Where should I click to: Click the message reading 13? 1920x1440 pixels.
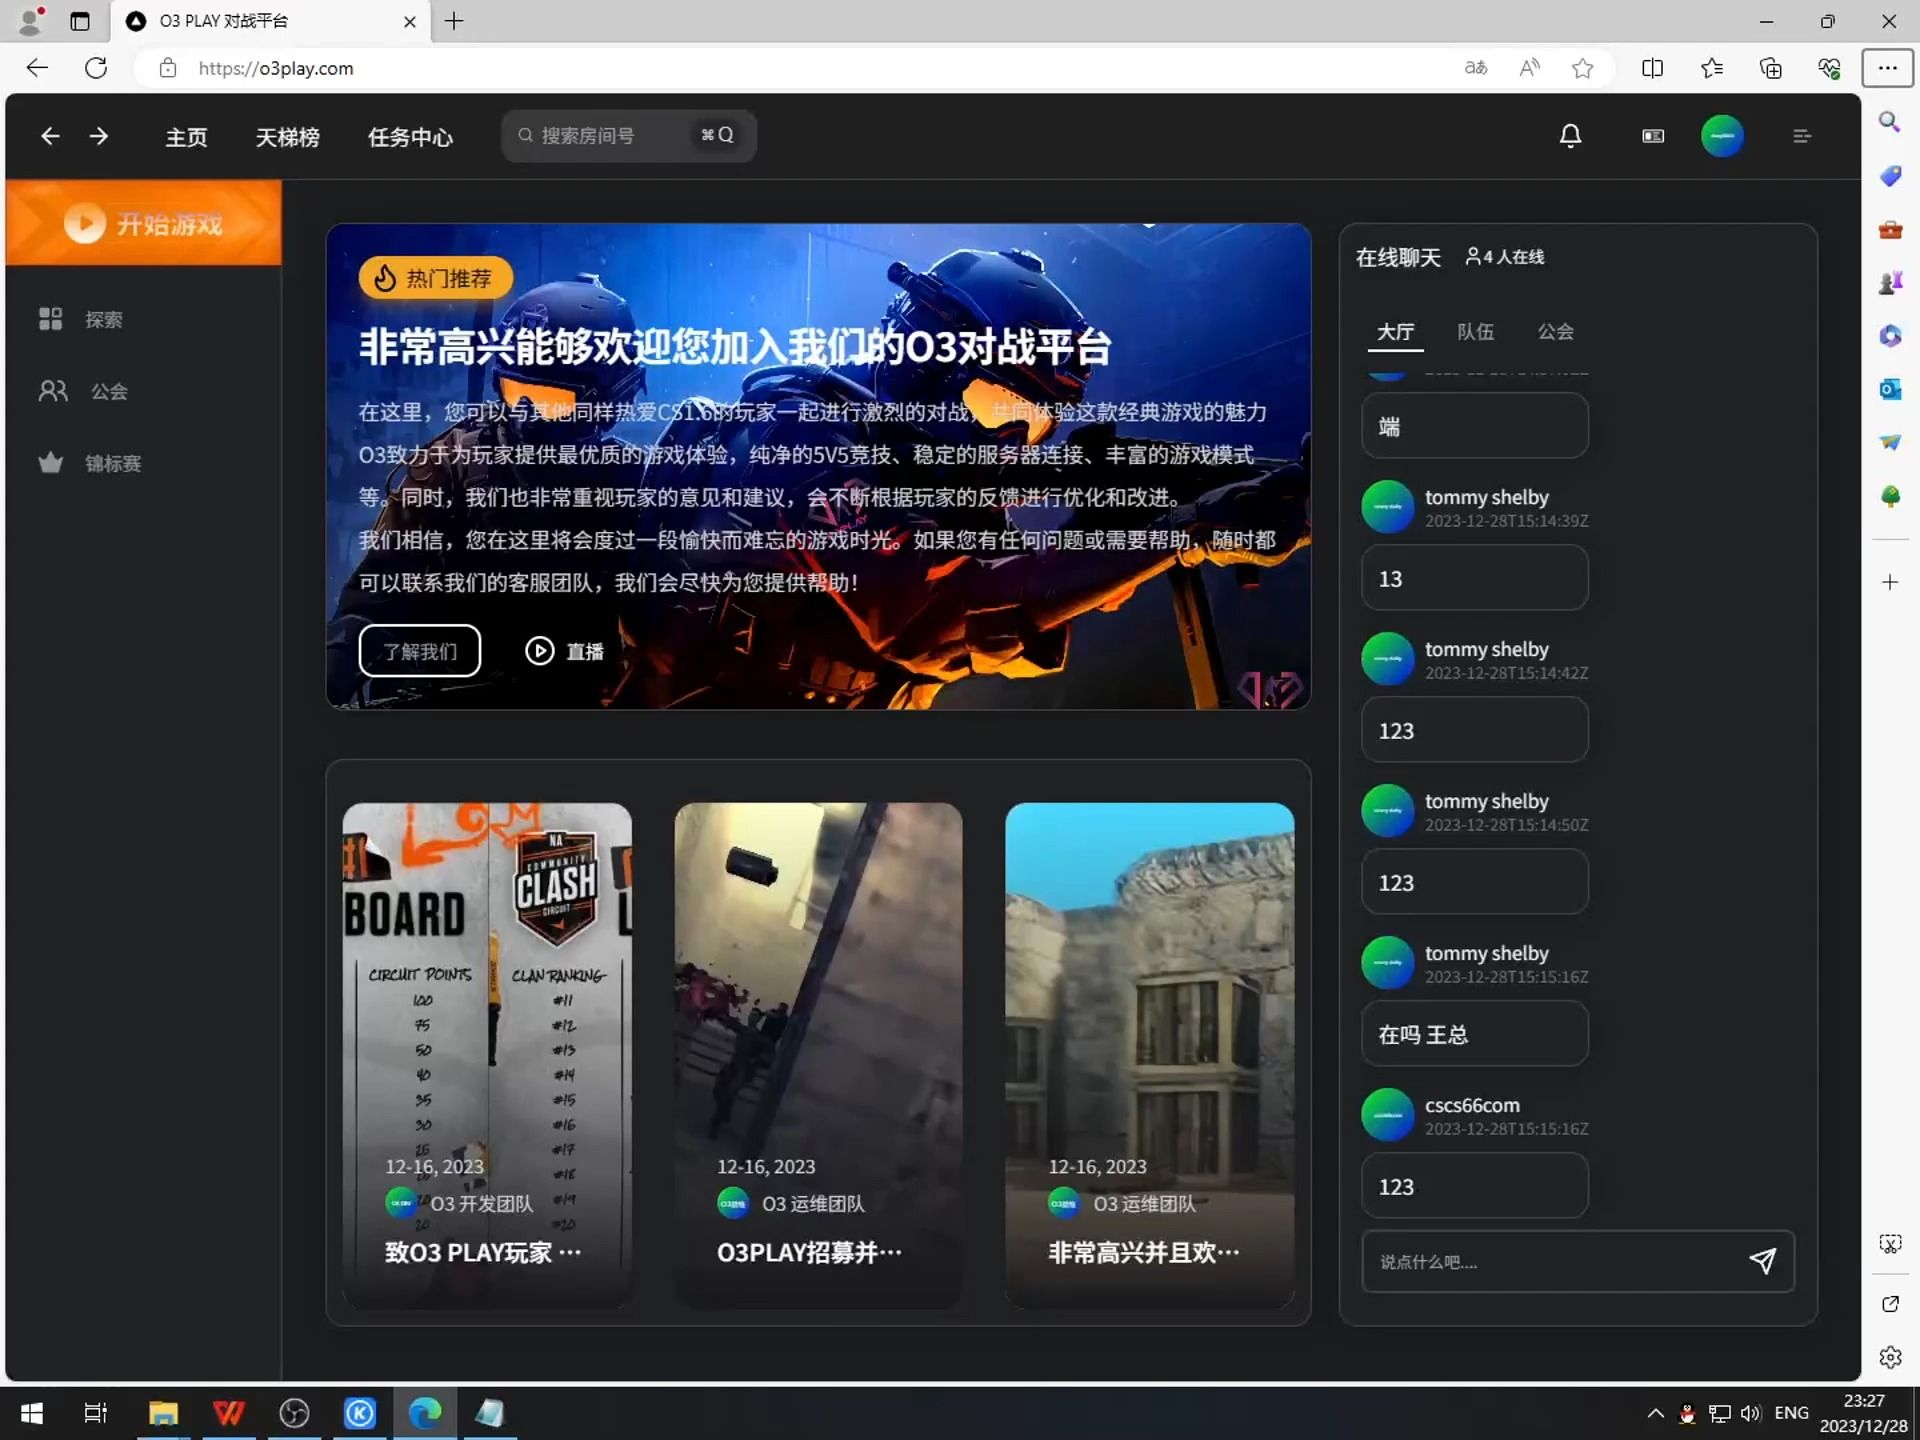[x=1474, y=578]
